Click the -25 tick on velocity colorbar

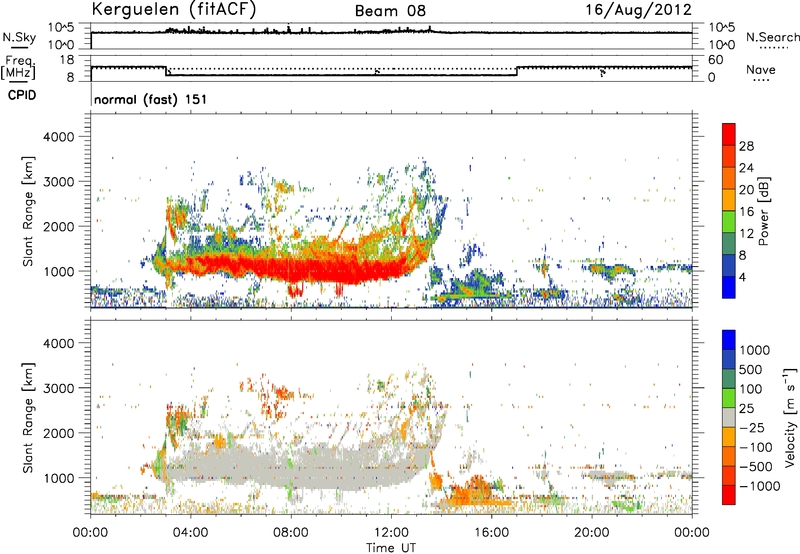pyautogui.click(x=752, y=427)
